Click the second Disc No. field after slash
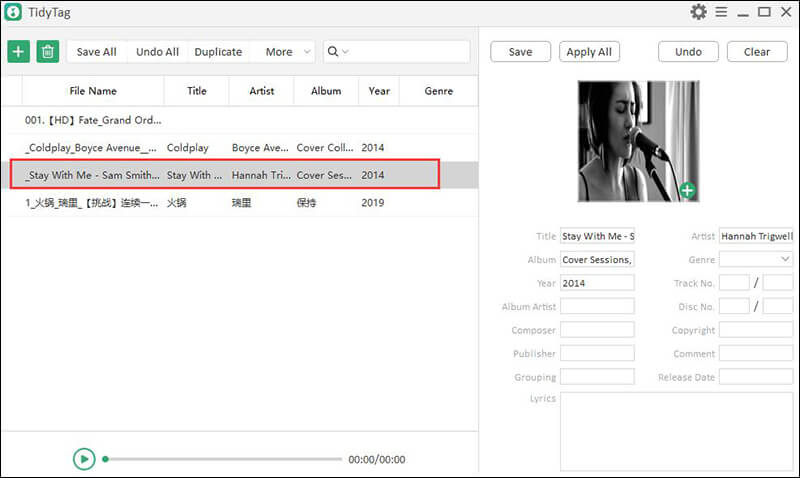 [778, 306]
